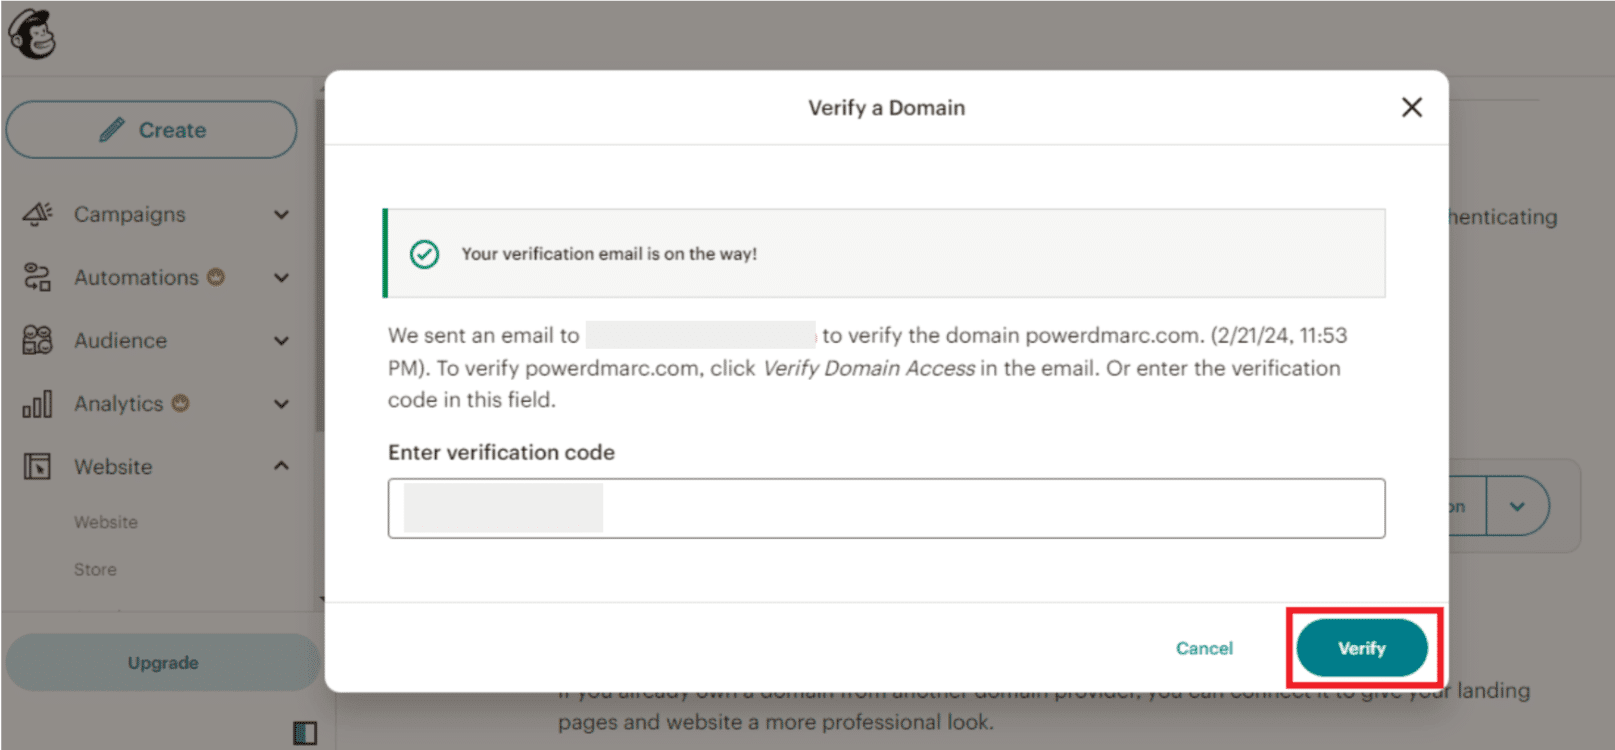This screenshot has height=750, width=1615.
Task: Expand the Analytics section chevron
Action: click(282, 404)
